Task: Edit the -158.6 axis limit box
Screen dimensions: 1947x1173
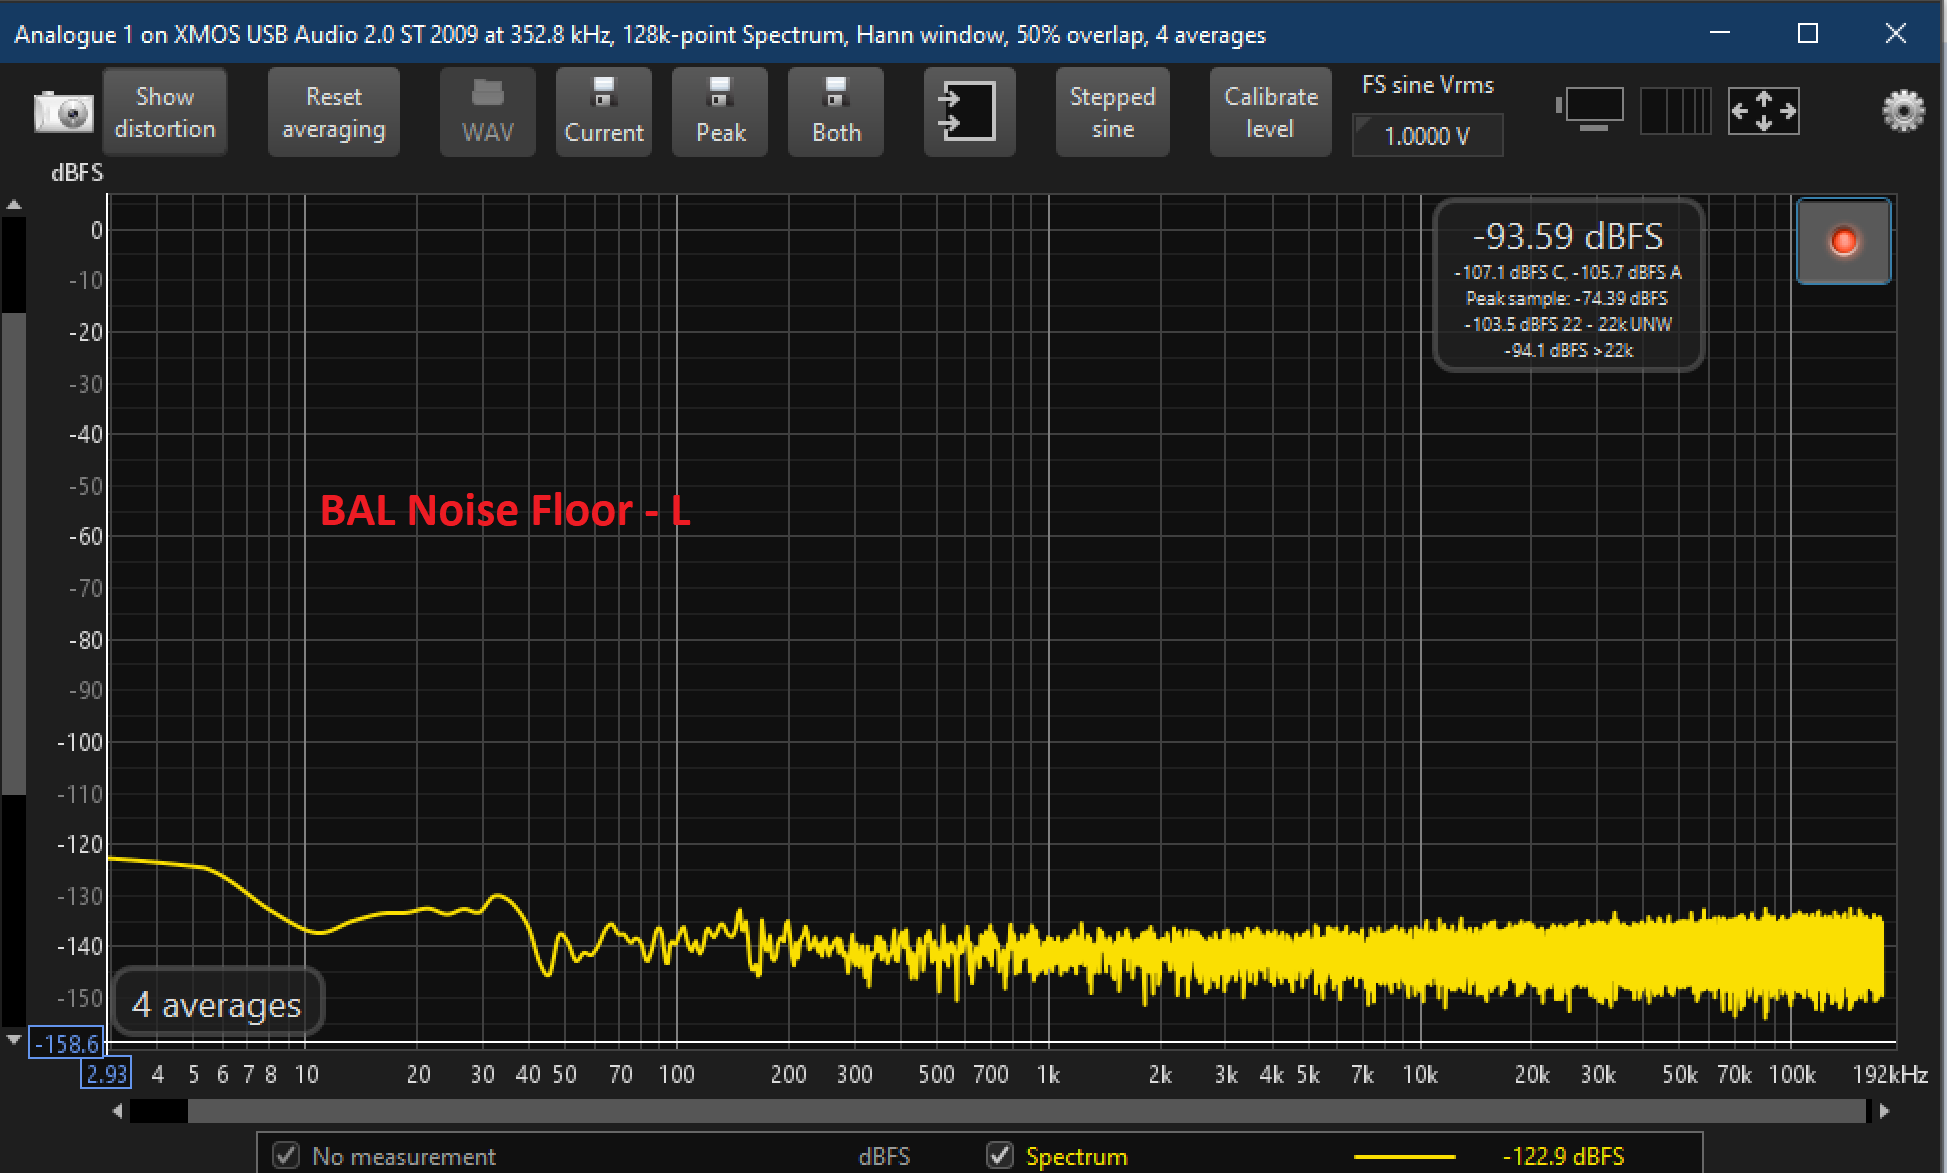Action: click(x=66, y=1044)
